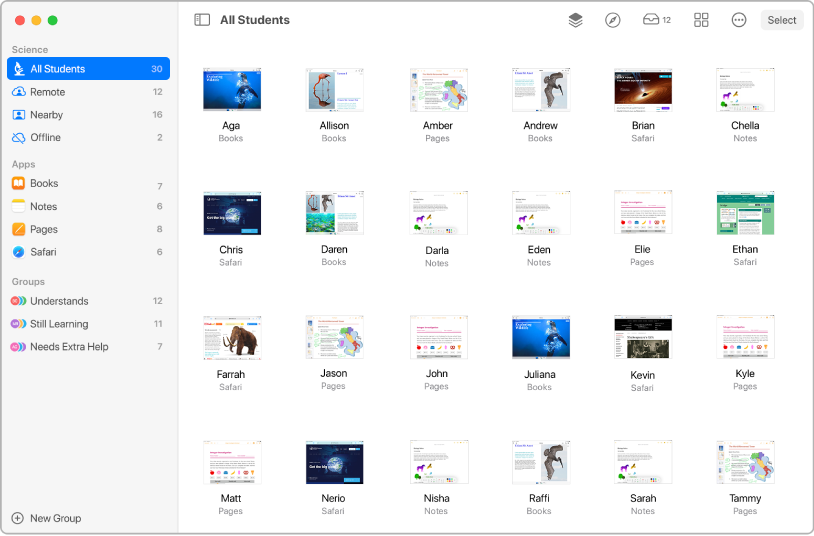
Task: Choose the Pages app icon in sidebar
Action: (19, 230)
